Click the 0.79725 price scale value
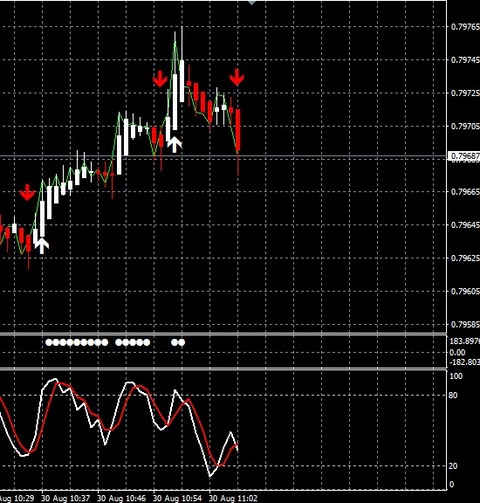This screenshot has height=503, width=480. (465, 93)
